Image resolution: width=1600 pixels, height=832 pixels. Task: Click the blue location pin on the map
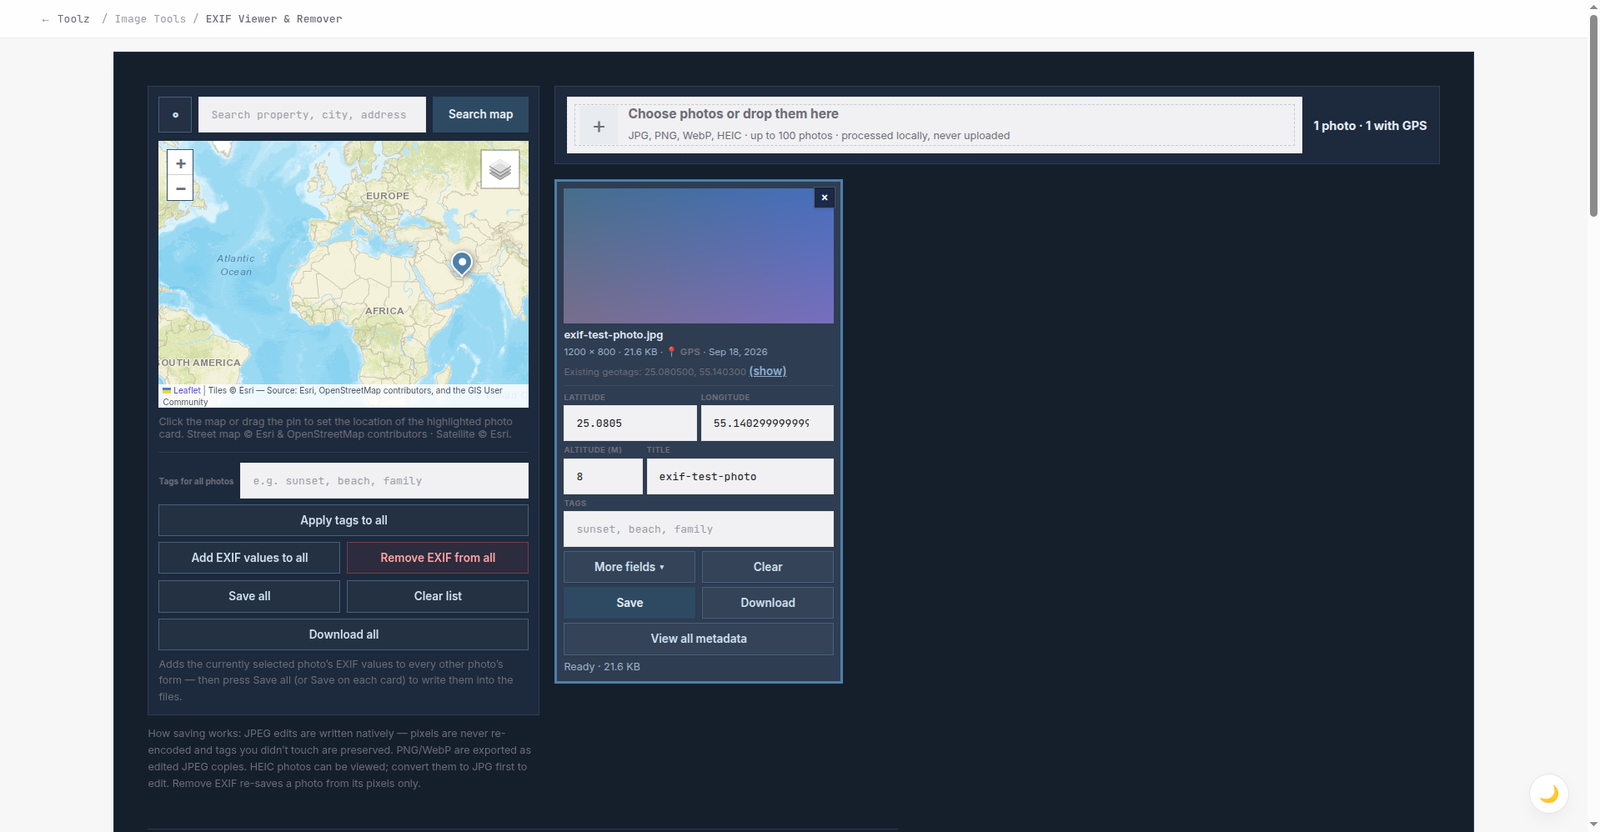(x=461, y=262)
